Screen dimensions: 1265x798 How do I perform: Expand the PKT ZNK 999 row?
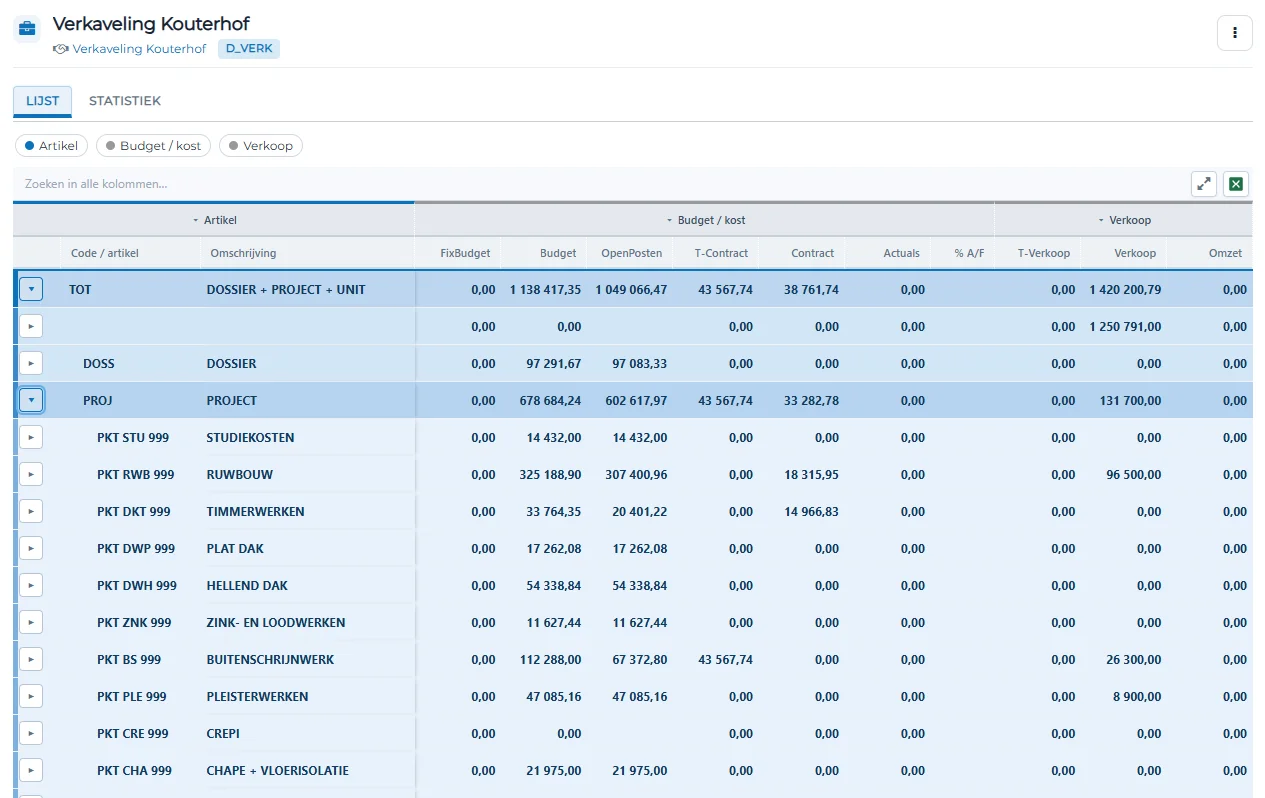pos(31,623)
